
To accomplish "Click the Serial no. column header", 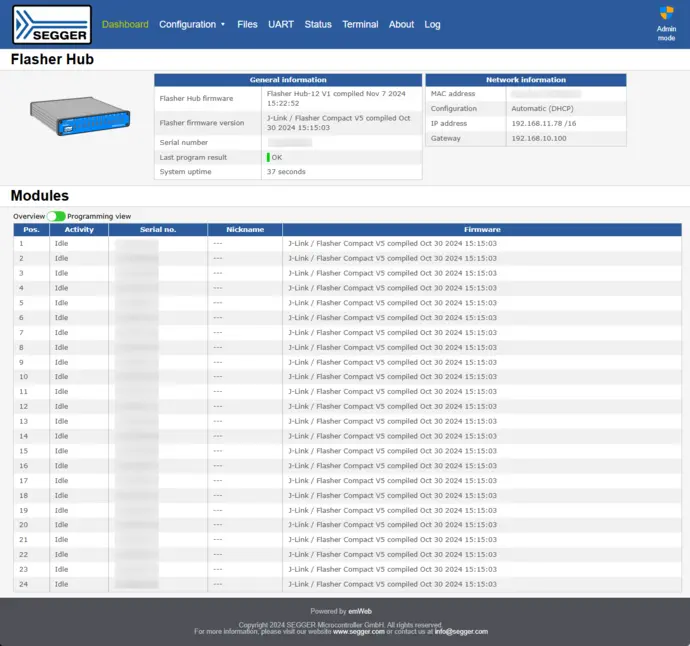I will (x=158, y=230).
